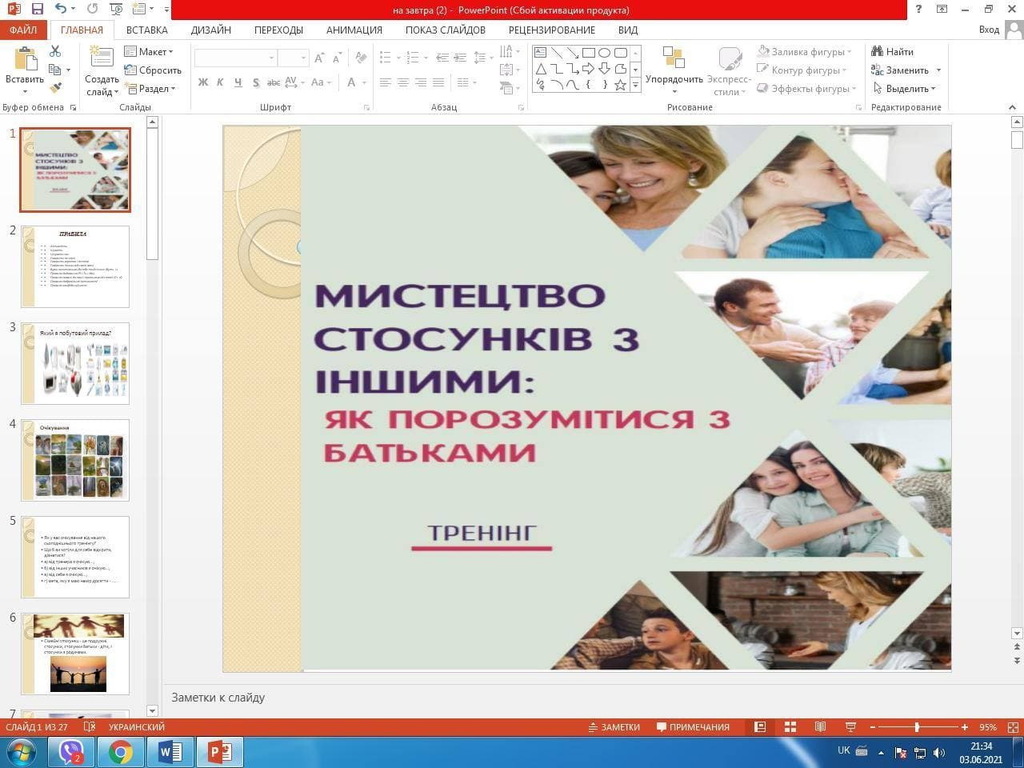Switch to the Анимация tab
The height and width of the screenshot is (768, 1024).
point(354,30)
